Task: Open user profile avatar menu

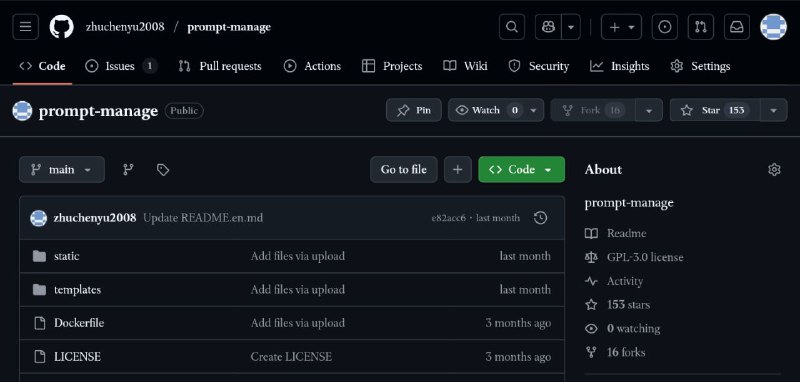Action: click(x=773, y=27)
